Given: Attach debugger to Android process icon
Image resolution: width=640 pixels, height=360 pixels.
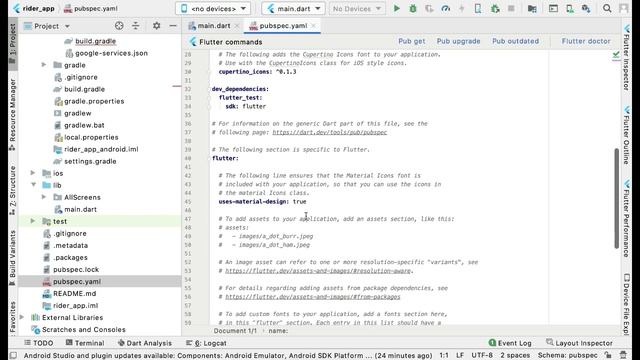Looking at the screenshot, I should tap(495, 9).
